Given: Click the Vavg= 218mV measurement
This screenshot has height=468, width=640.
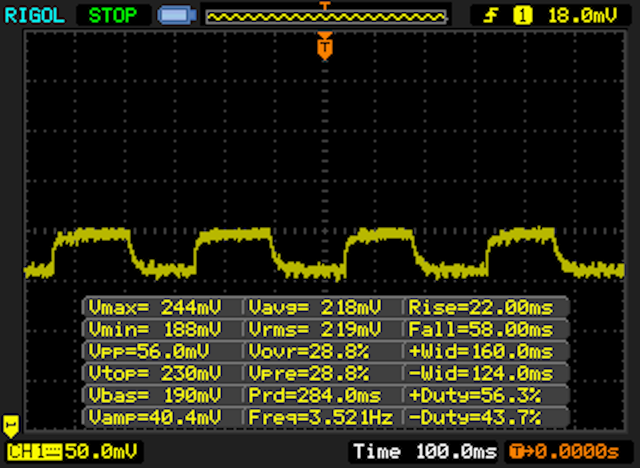Looking at the screenshot, I should pyautogui.click(x=315, y=308).
